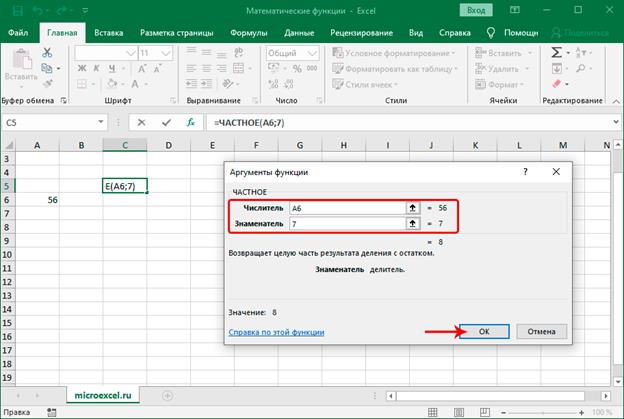Click the find and select magnifier icon

click(581, 68)
